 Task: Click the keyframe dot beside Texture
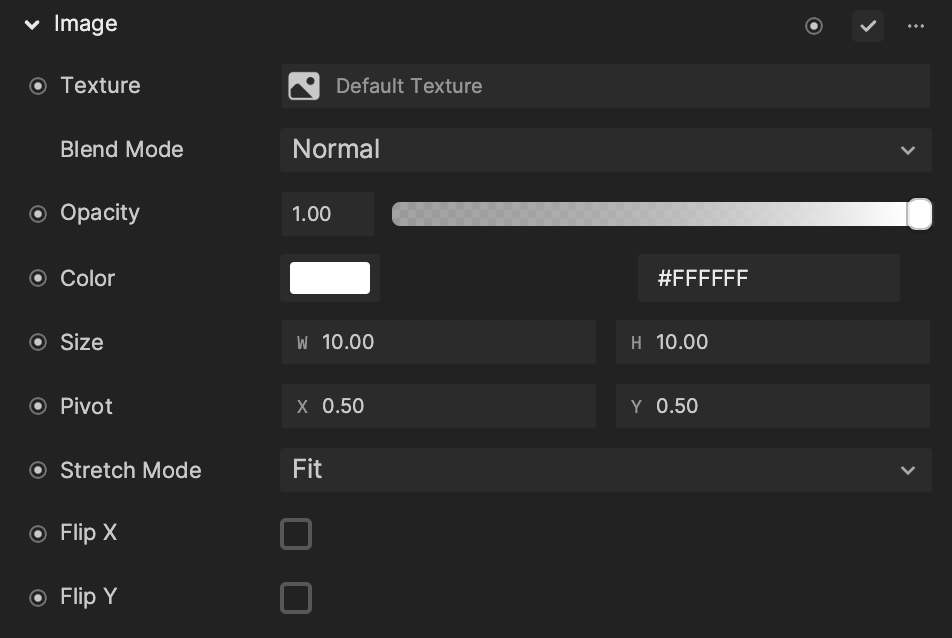tap(38, 86)
